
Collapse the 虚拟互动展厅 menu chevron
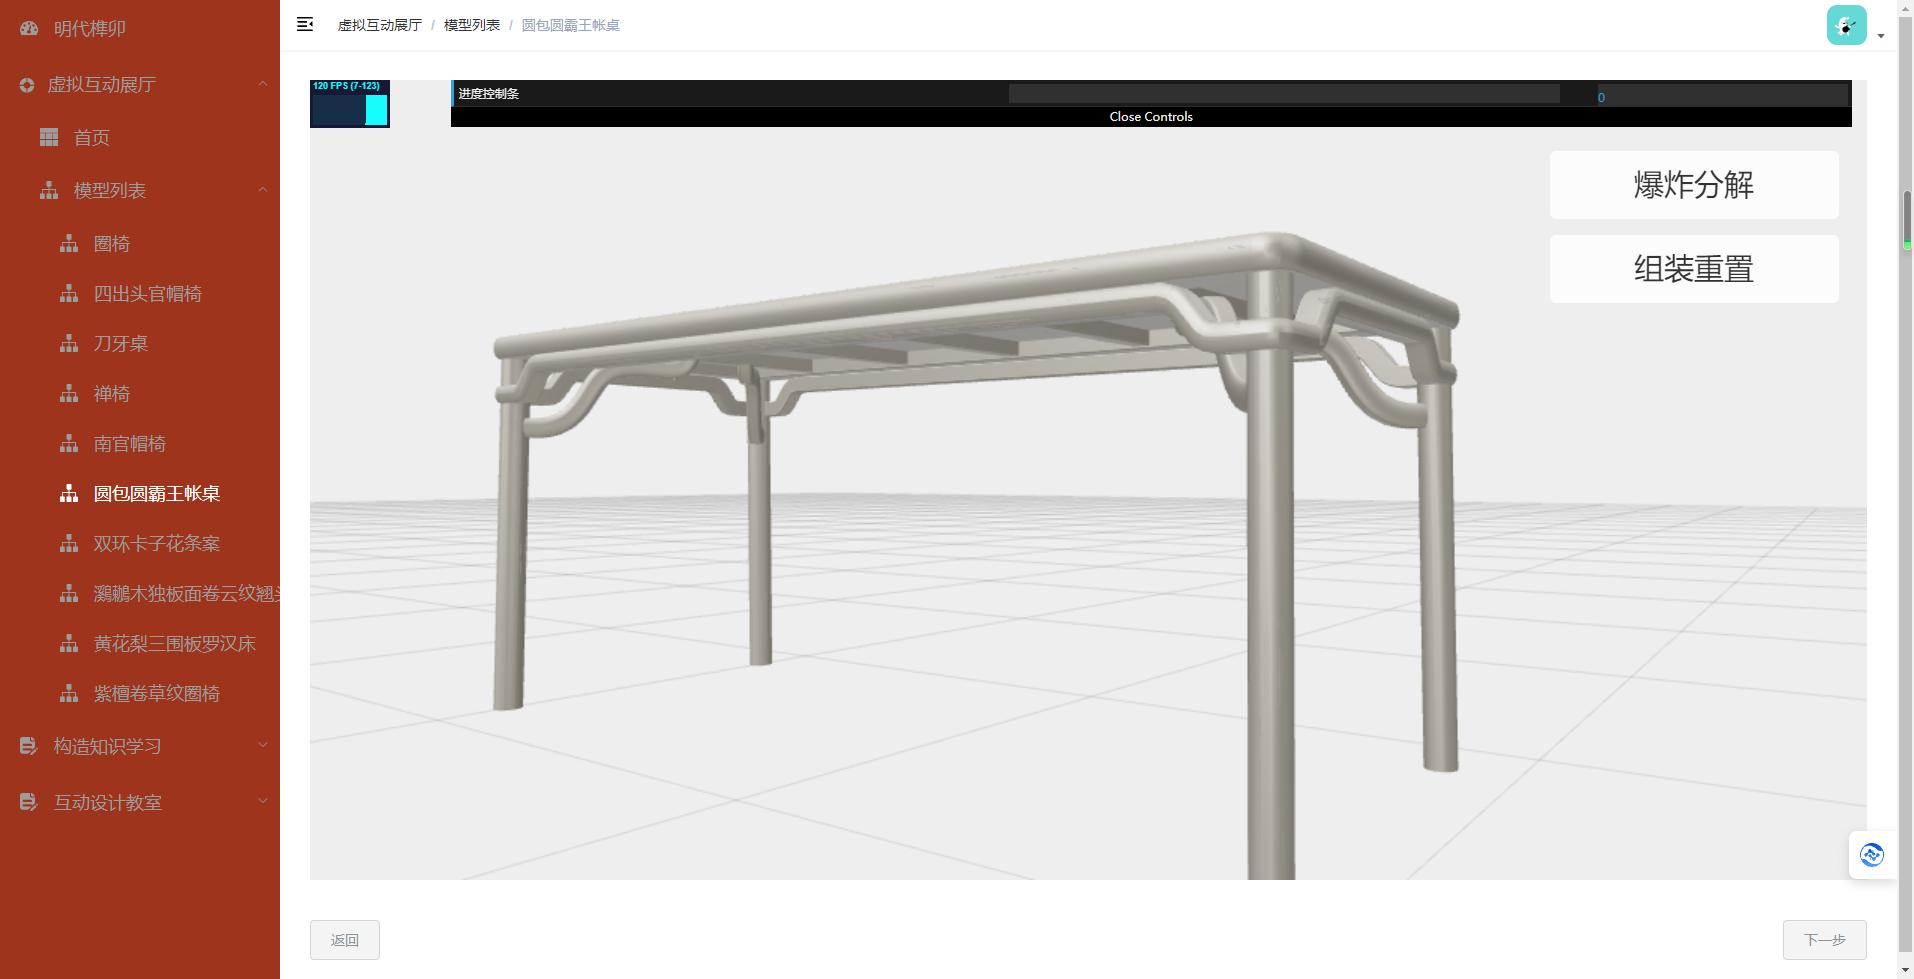[262, 84]
